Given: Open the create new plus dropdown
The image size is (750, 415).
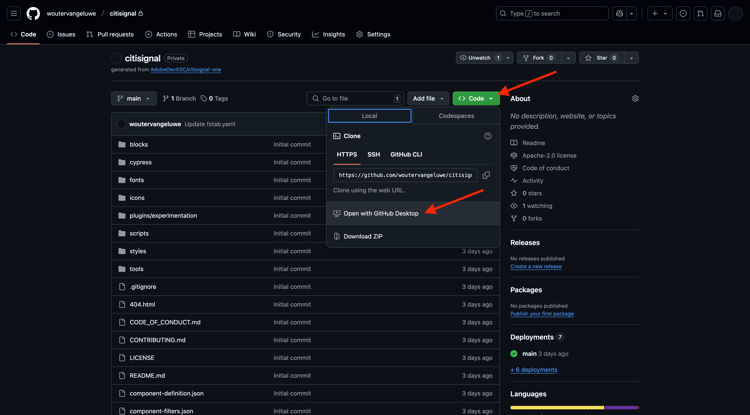Looking at the screenshot, I should (660, 13).
